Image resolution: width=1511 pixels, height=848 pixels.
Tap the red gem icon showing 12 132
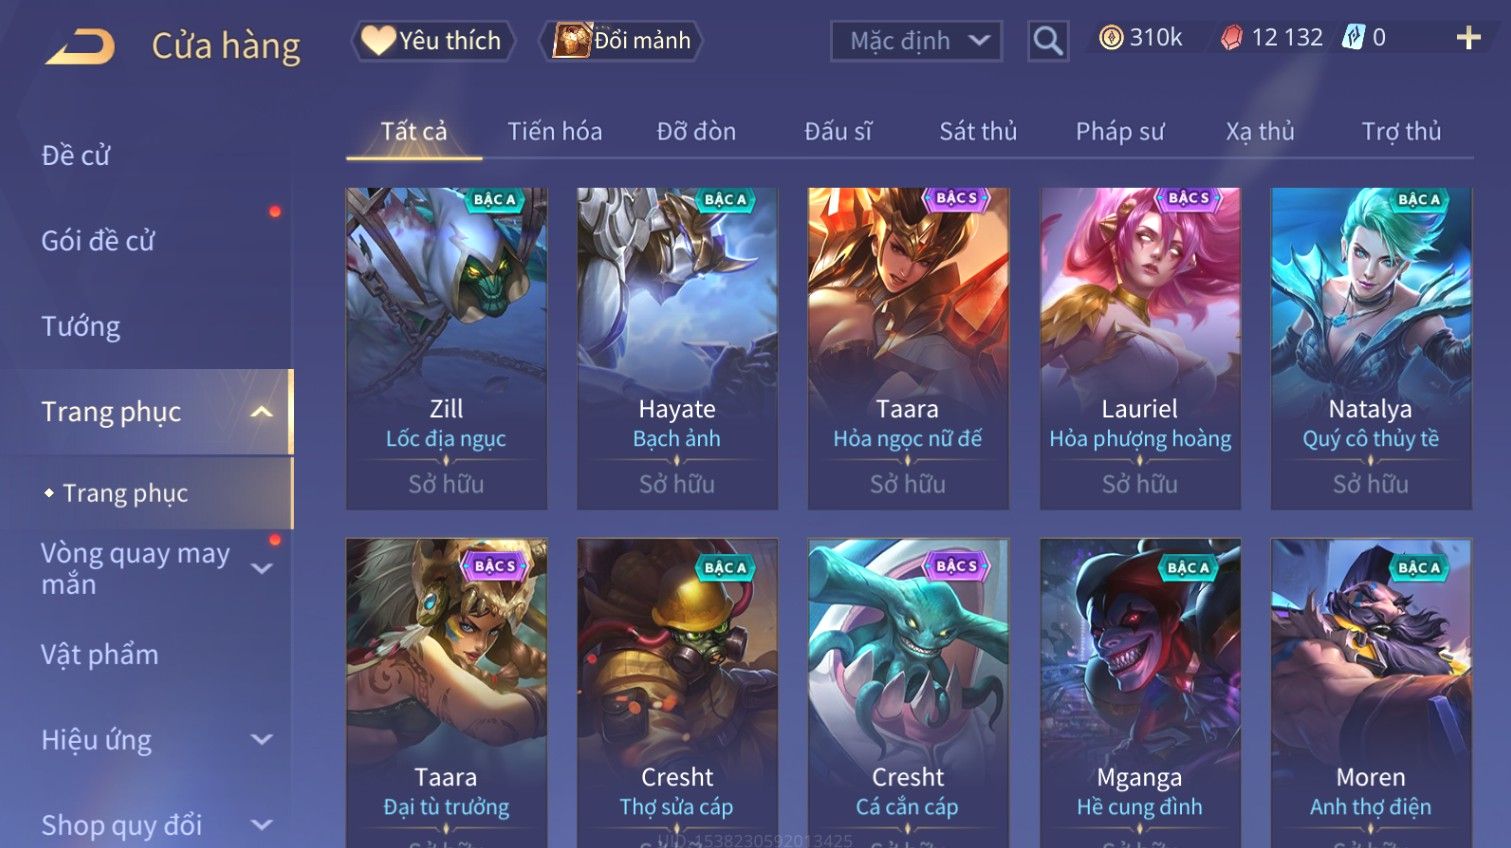point(1232,38)
